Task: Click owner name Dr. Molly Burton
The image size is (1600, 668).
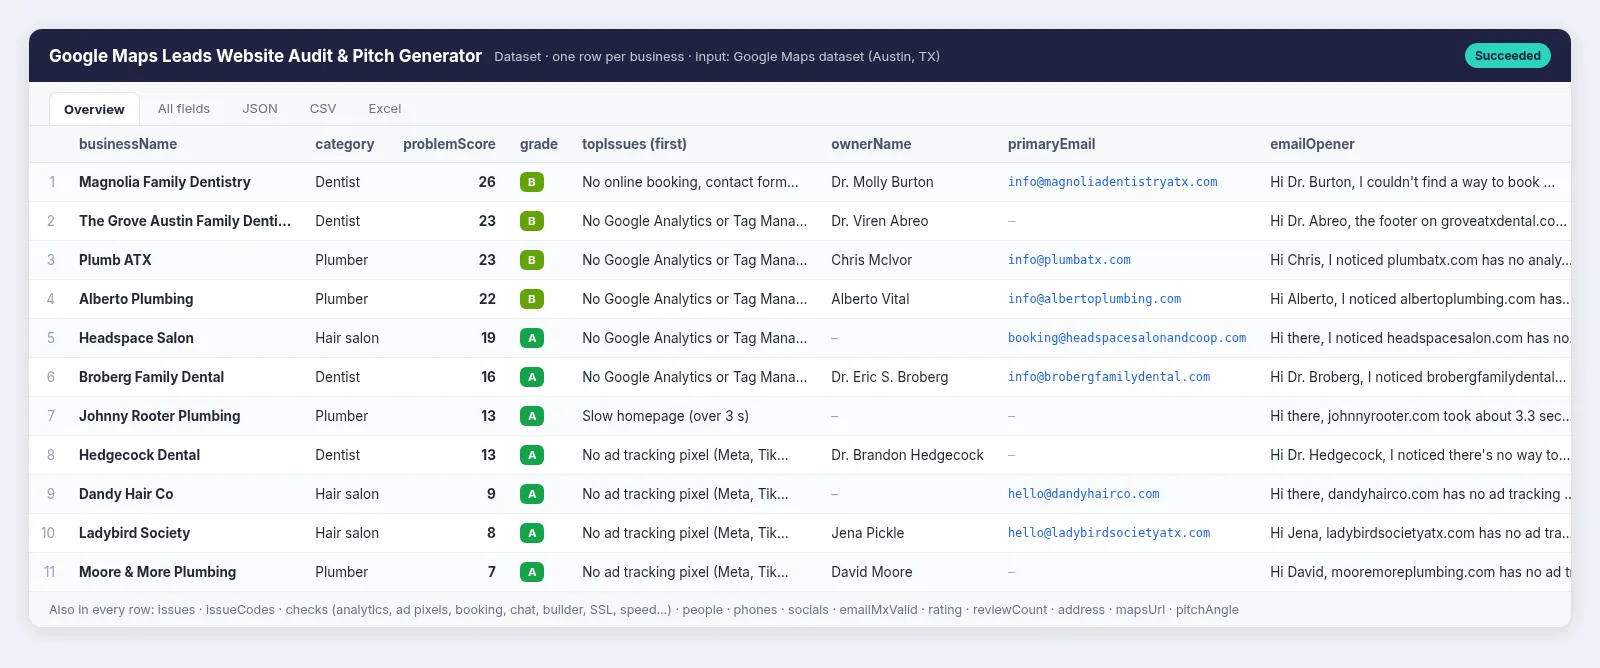Action: click(x=882, y=182)
